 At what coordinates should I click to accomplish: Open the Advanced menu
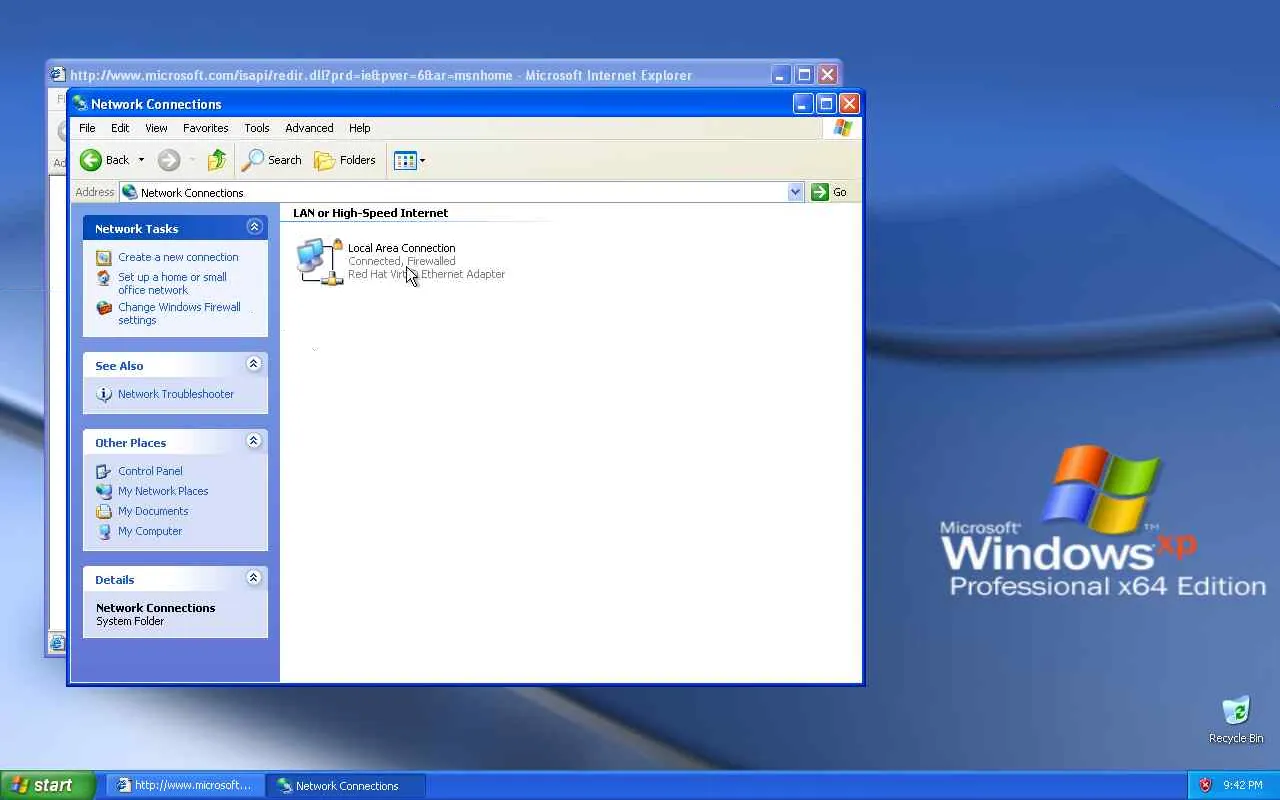(x=309, y=128)
